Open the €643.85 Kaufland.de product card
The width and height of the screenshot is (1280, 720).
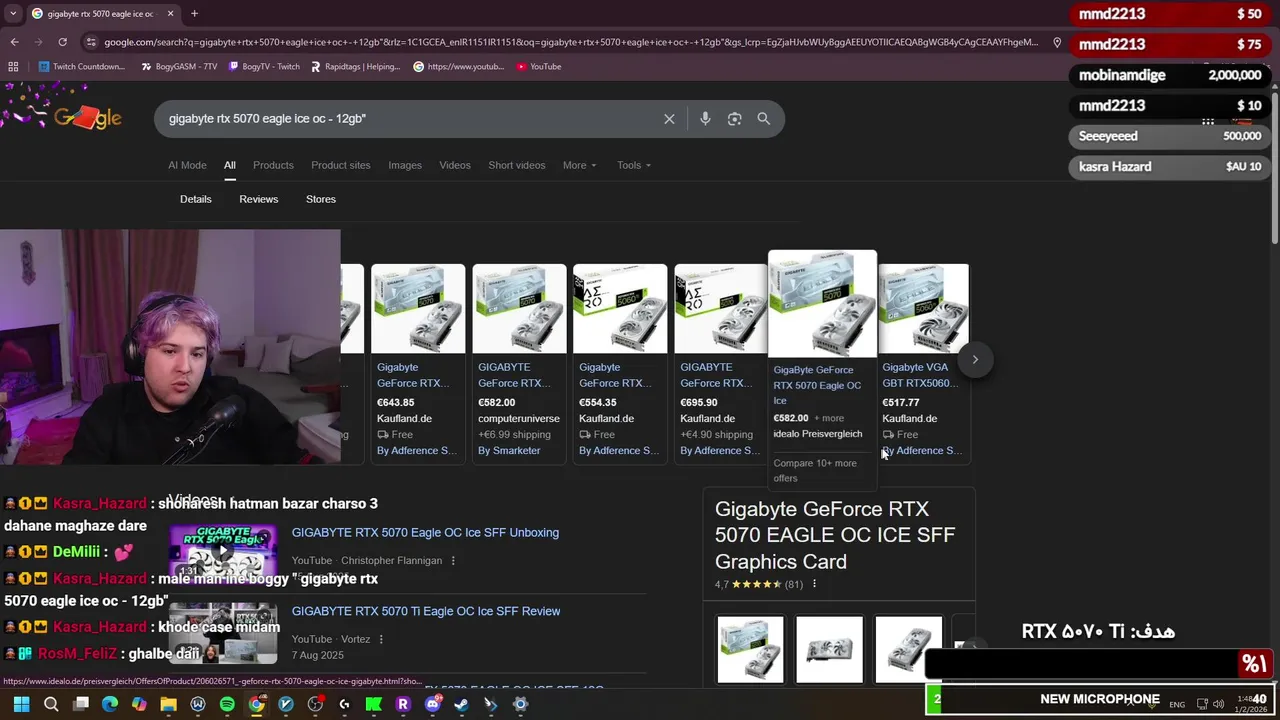[x=418, y=362]
